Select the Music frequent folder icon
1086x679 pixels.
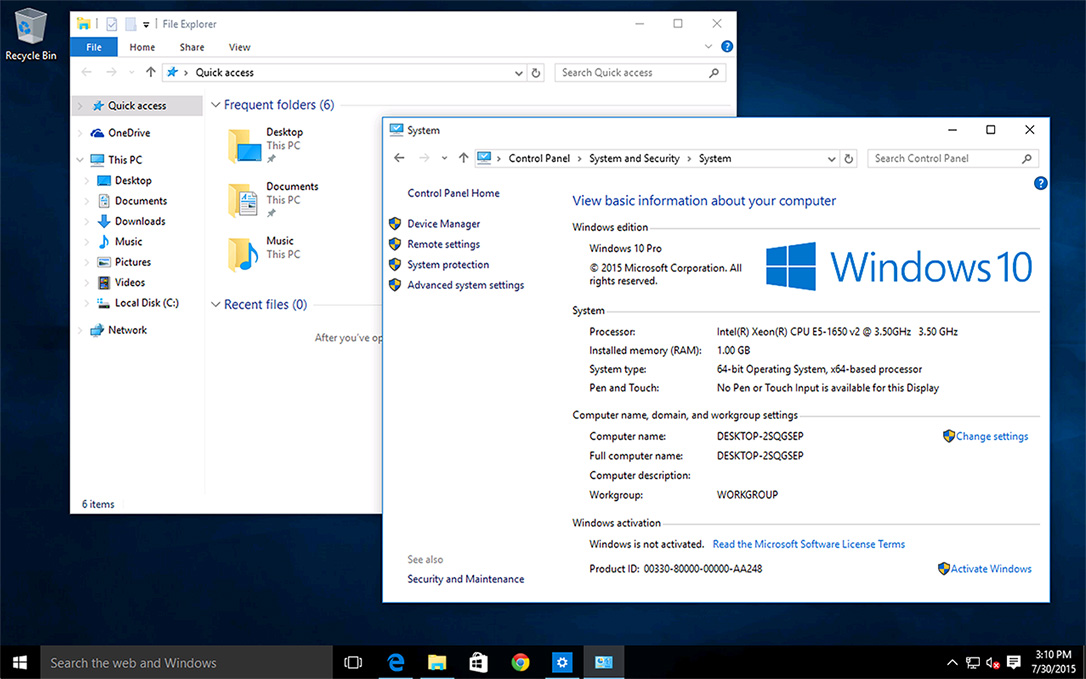[244, 254]
